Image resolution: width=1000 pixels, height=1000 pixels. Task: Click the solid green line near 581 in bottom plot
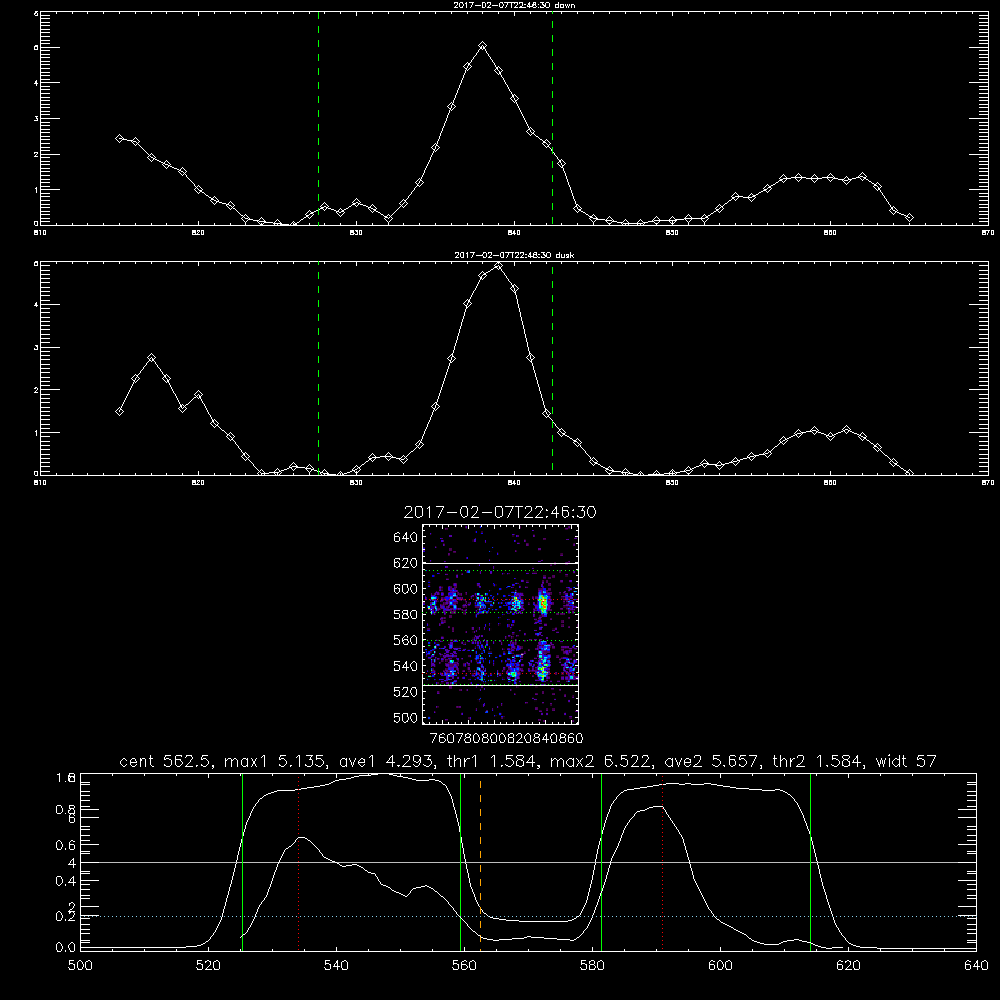(601, 861)
